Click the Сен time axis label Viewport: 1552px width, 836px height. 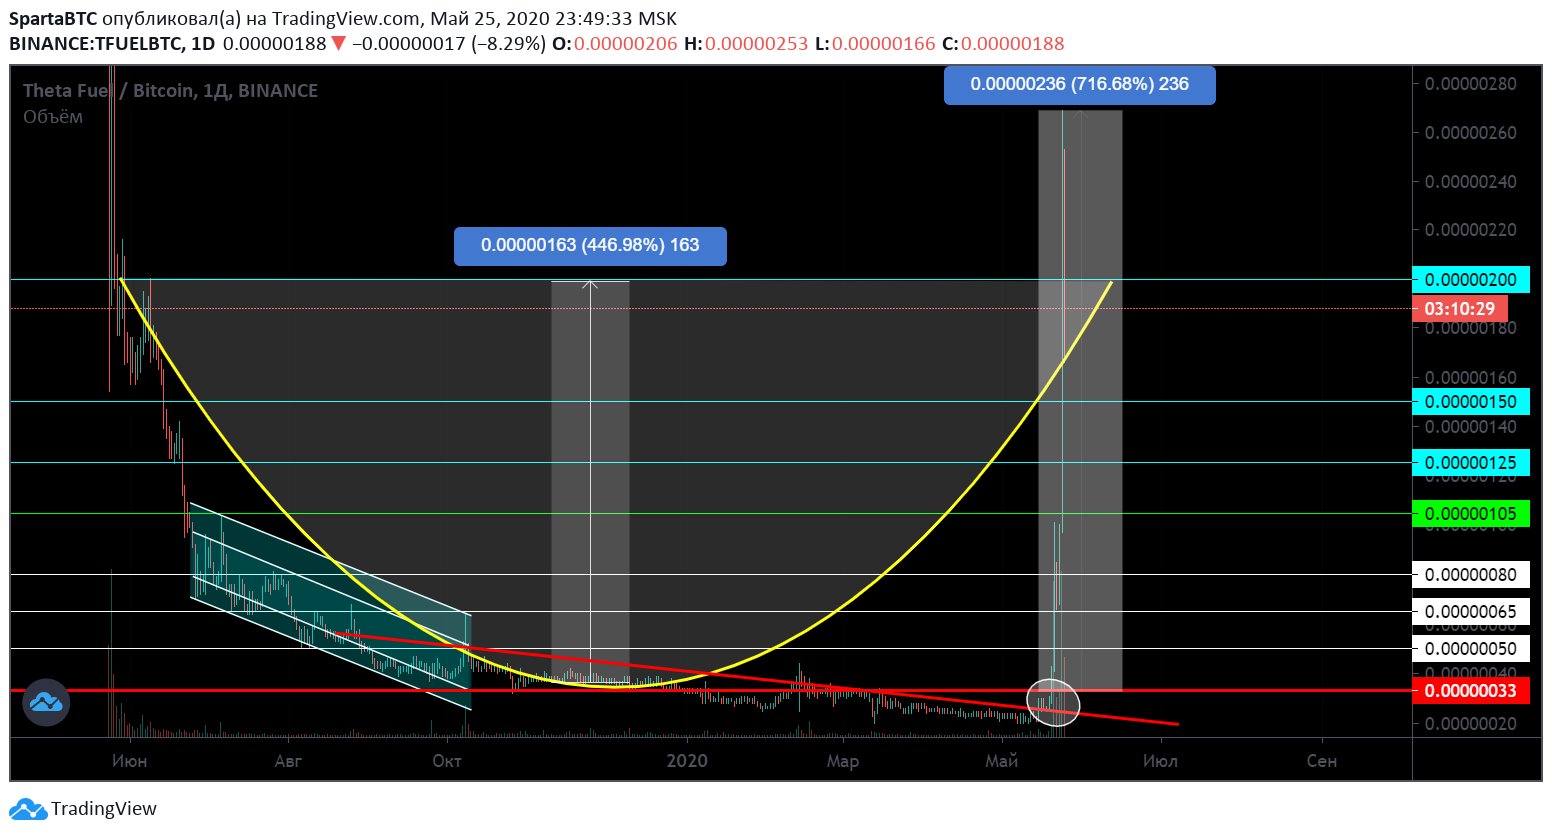click(x=1322, y=761)
